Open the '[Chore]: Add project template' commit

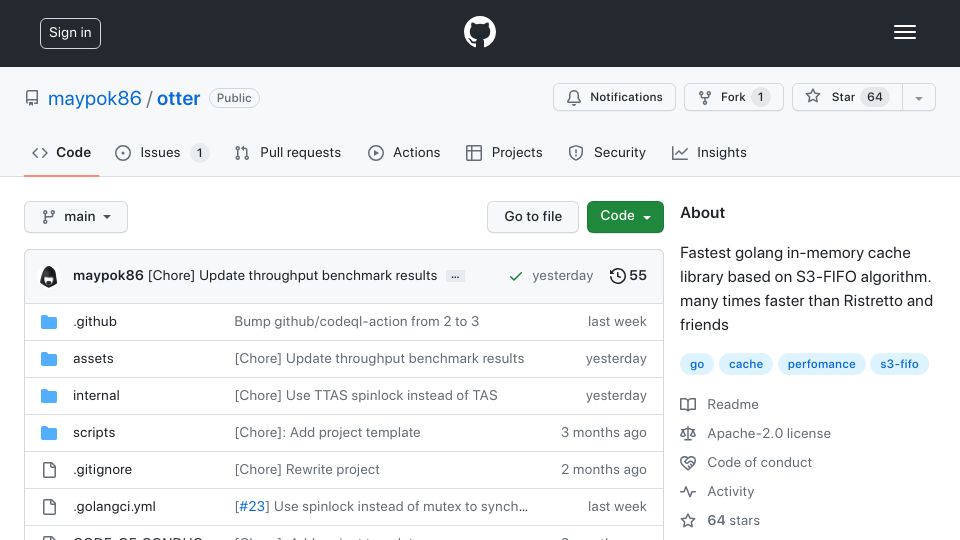click(x=328, y=433)
